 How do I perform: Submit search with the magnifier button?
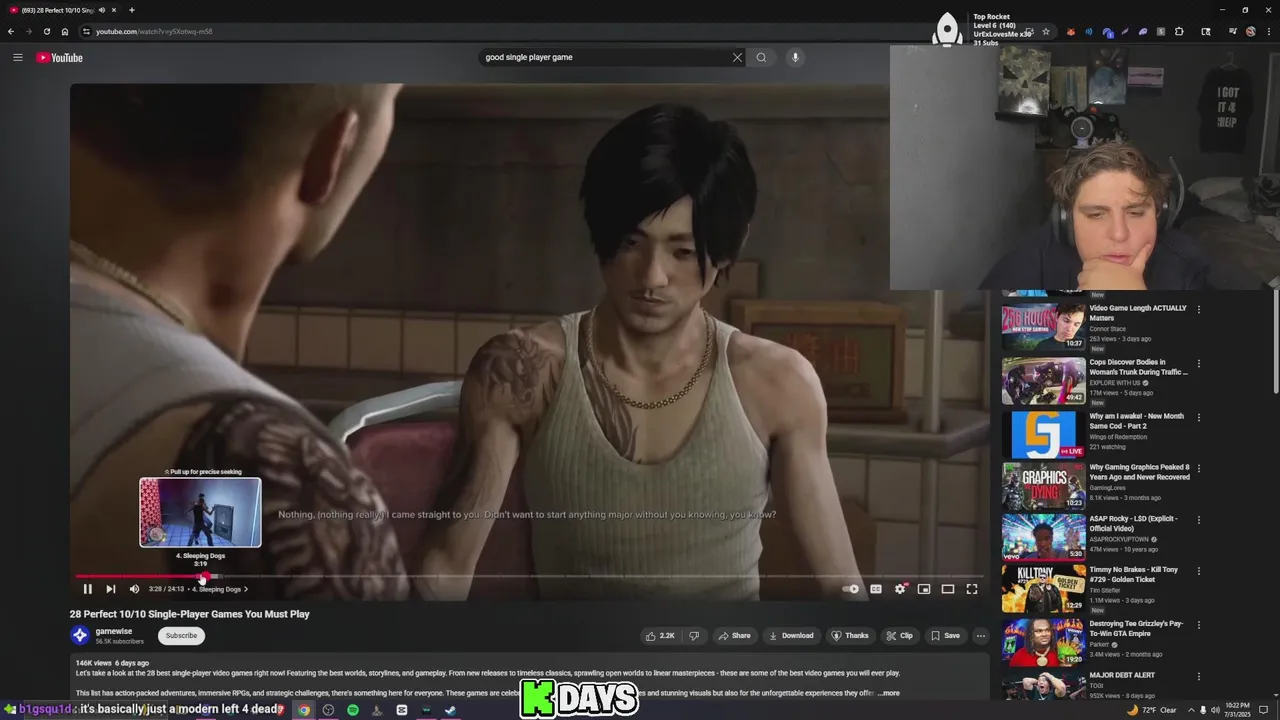click(x=762, y=57)
